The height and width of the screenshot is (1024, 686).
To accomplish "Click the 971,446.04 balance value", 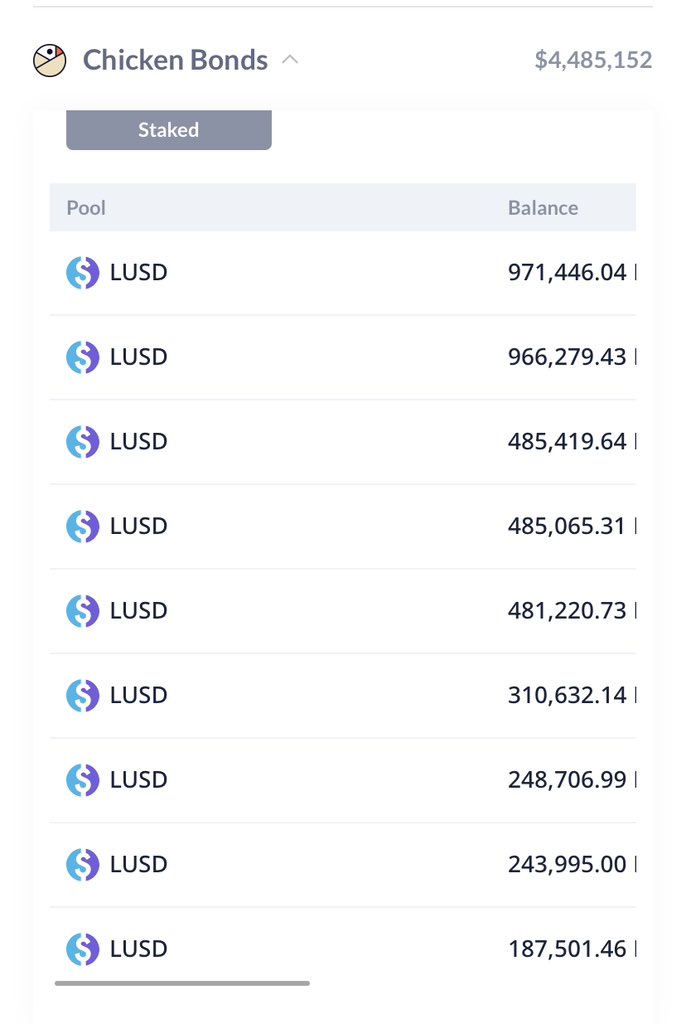I will (x=567, y=272).
